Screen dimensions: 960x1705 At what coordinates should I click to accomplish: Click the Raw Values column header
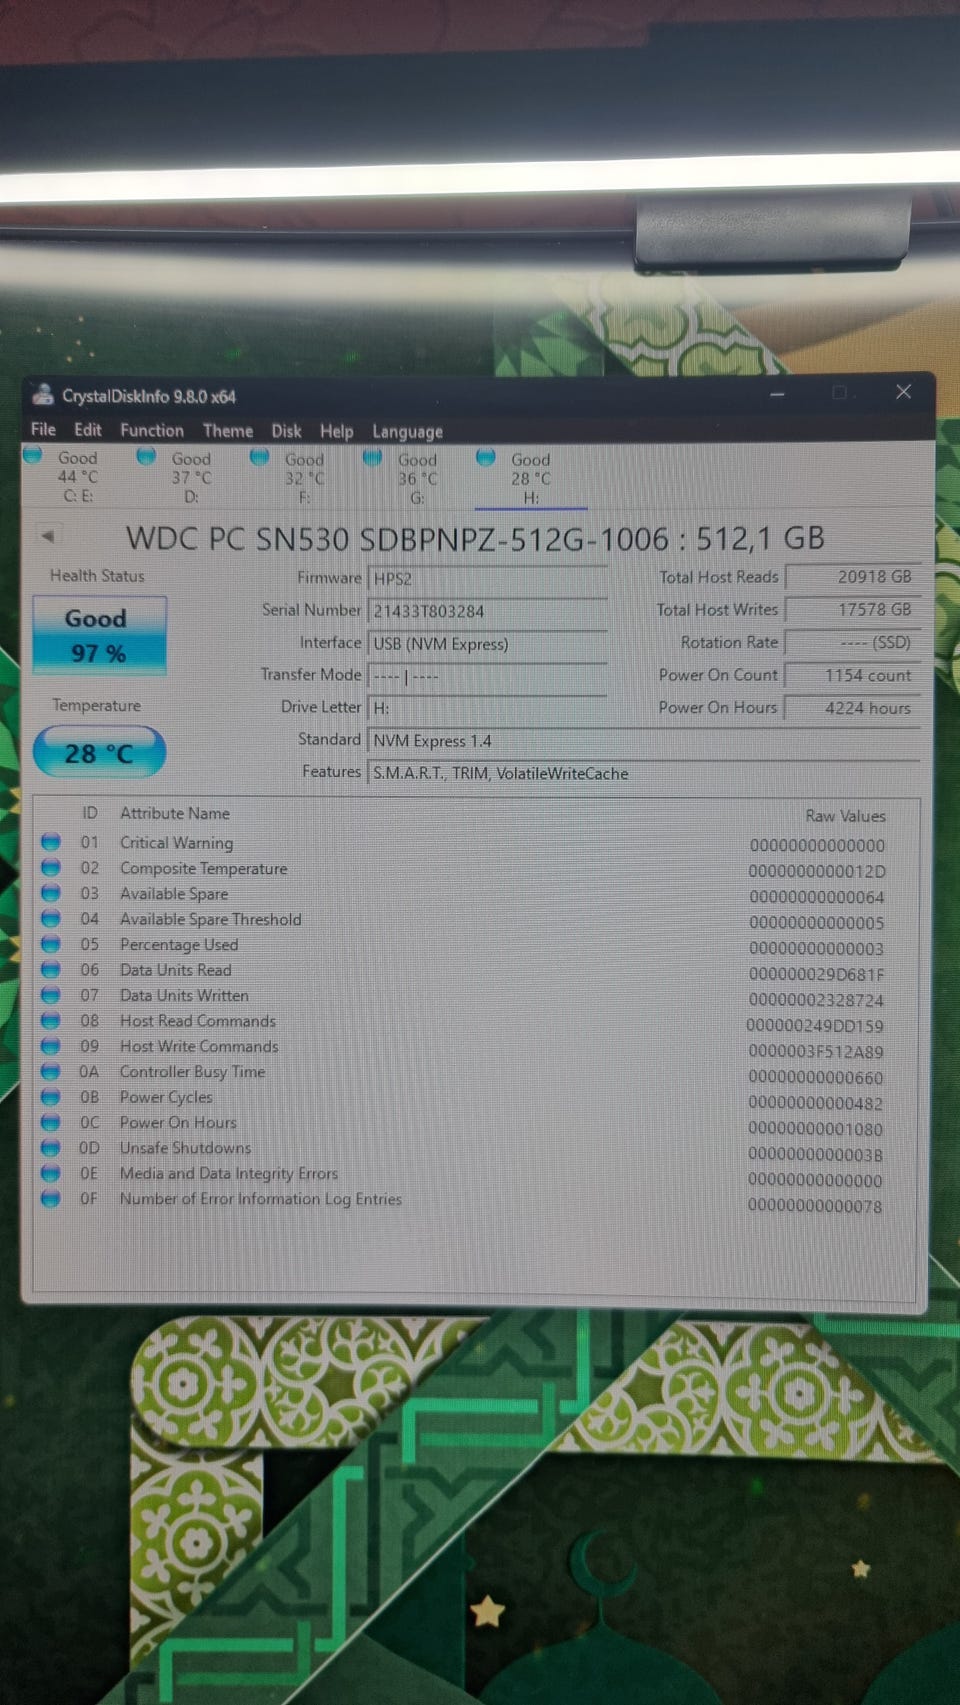tap(845, 816)
